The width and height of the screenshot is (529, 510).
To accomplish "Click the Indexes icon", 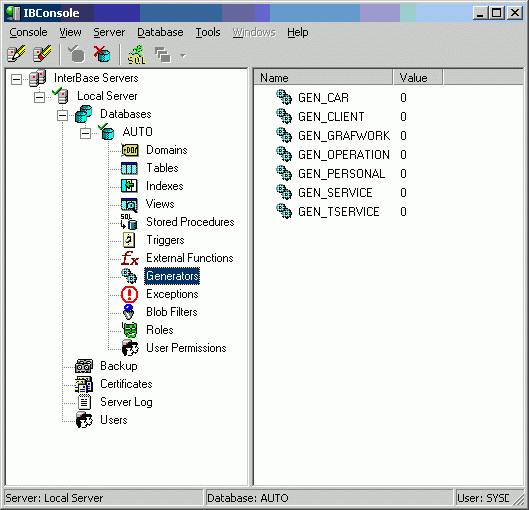I will tap(129, 186).
